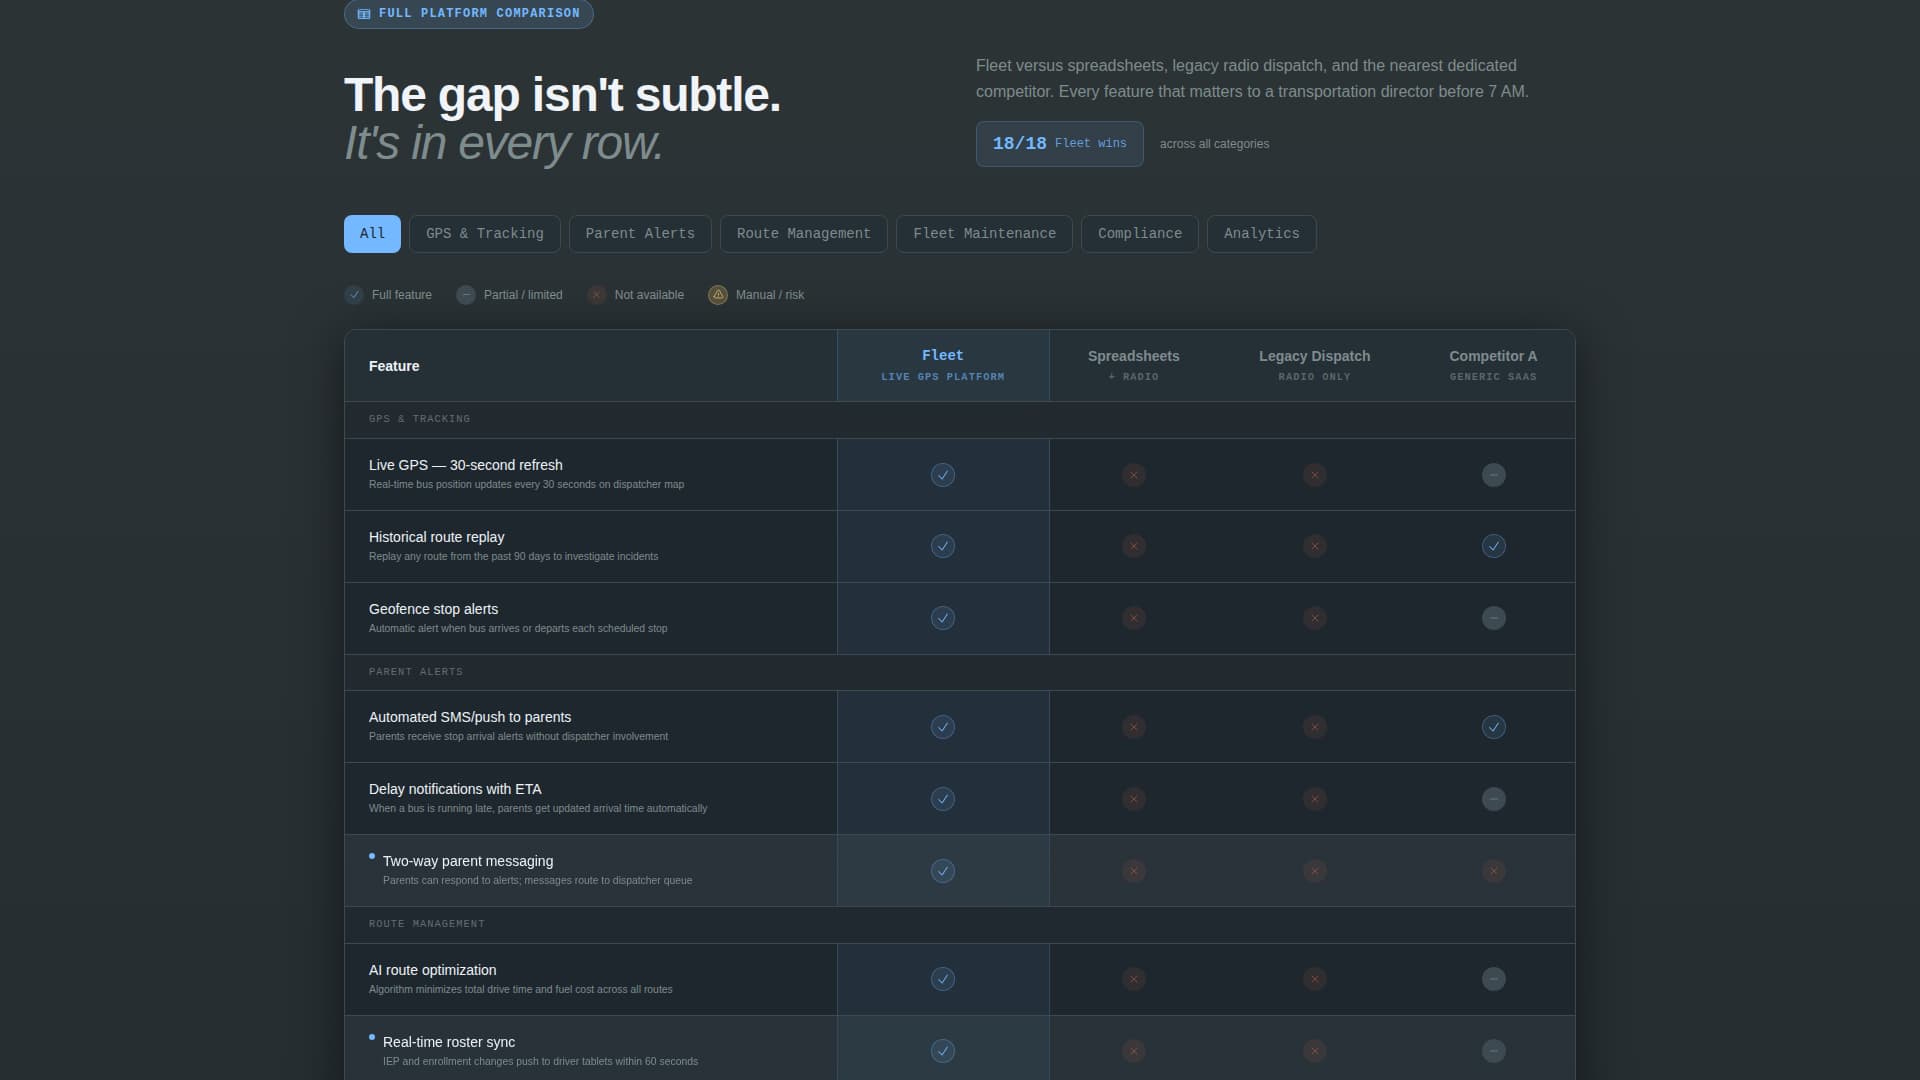Select the All filter tab
The height and width of the screenshot is (1080, 1920).
[372, 234]
